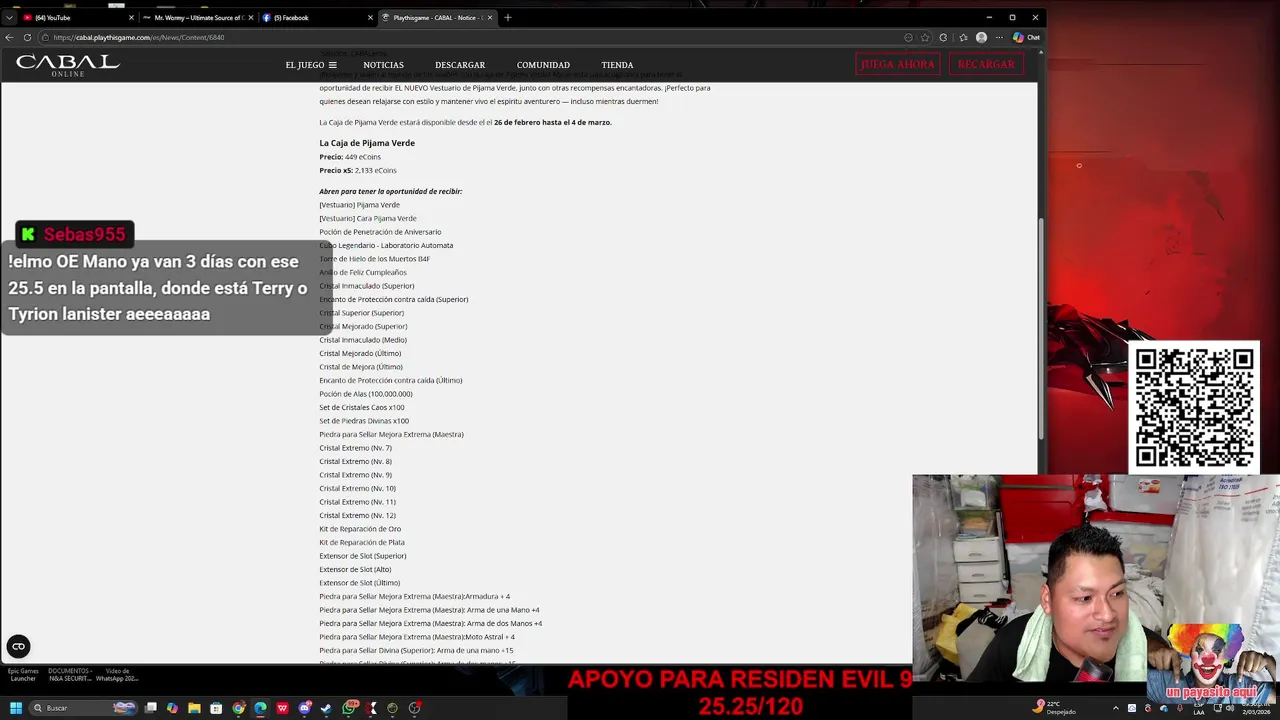Viewport: 1280px width, 720px height.
Task: Click the '[Vestuario] Cara Pijama Verde' line
Action: coord(368,218)
